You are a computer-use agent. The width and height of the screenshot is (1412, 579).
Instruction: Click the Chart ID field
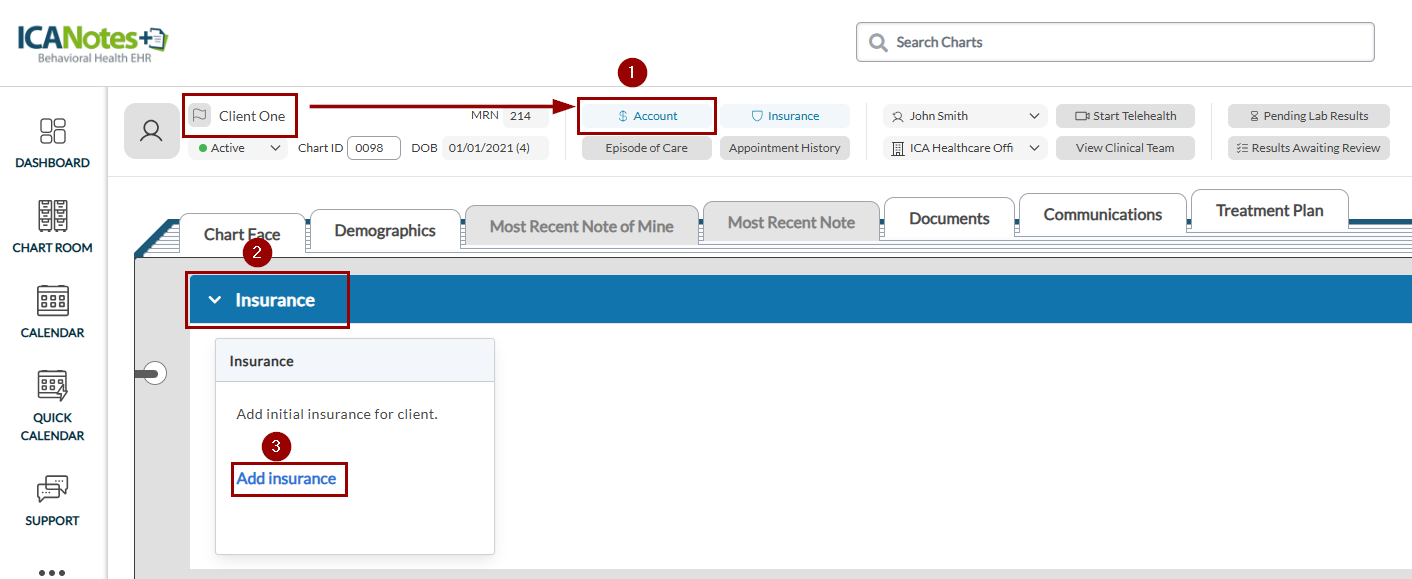pyautogui.click(x=374, y=148)
